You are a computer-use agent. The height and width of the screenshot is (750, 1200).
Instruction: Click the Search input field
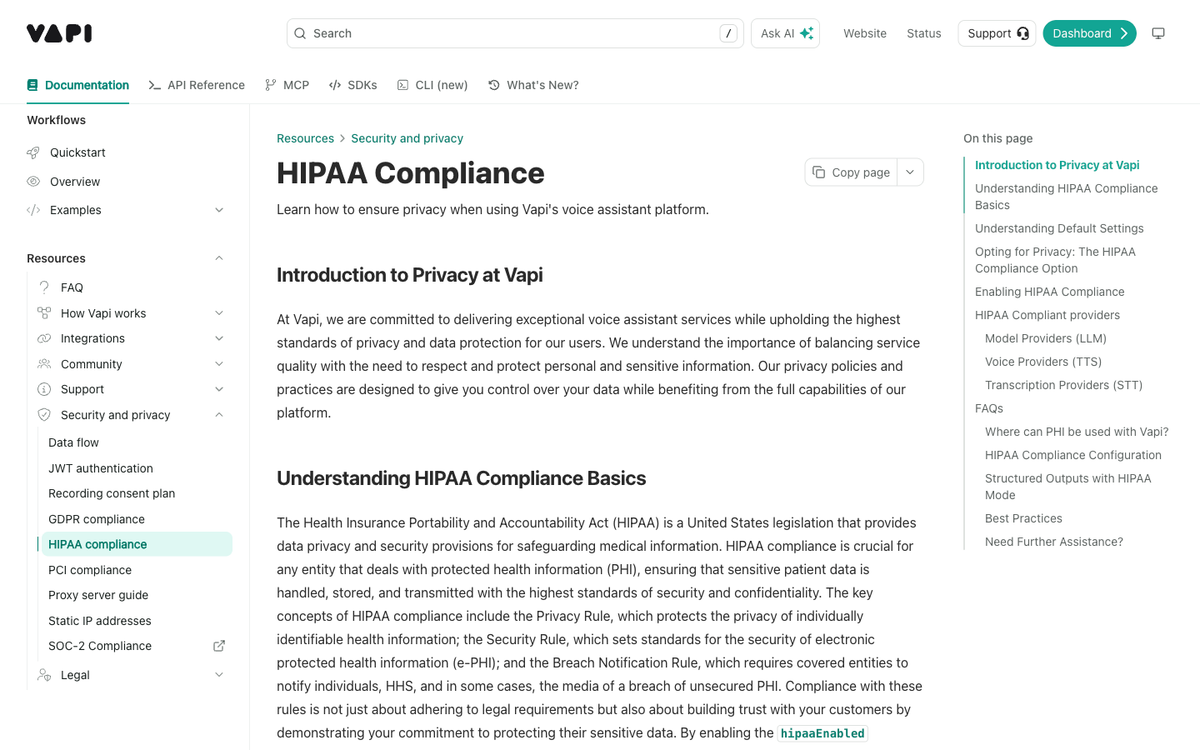(x=515, y=33)
